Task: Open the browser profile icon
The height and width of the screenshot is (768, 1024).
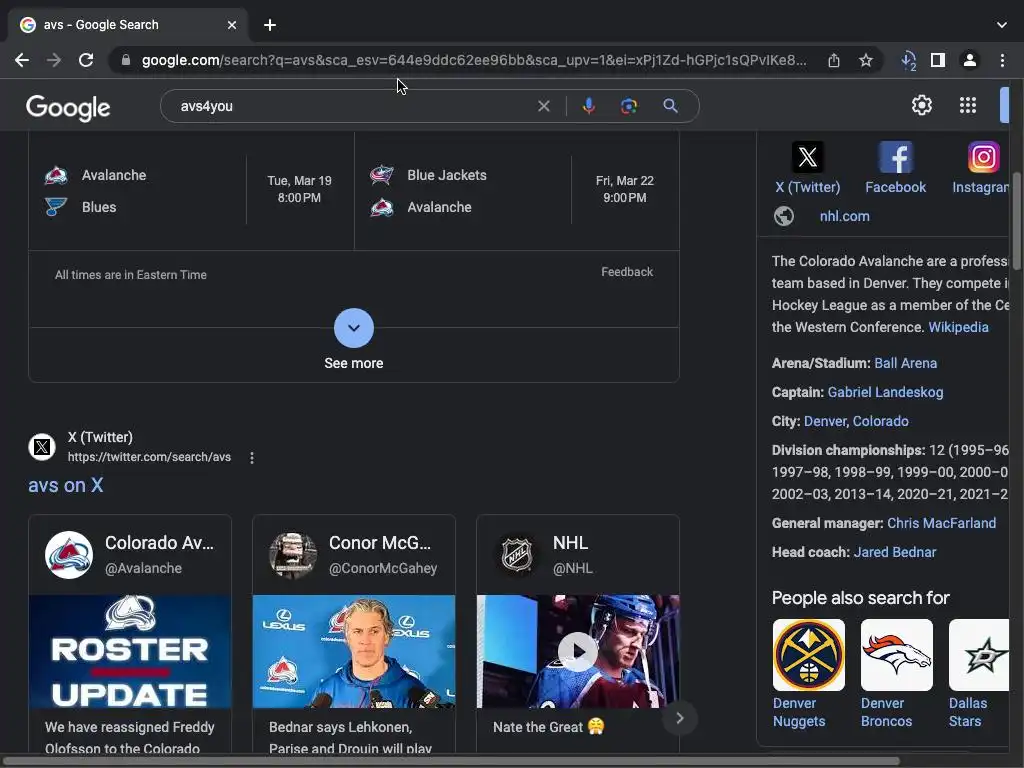Action: [x=970, y=60]
